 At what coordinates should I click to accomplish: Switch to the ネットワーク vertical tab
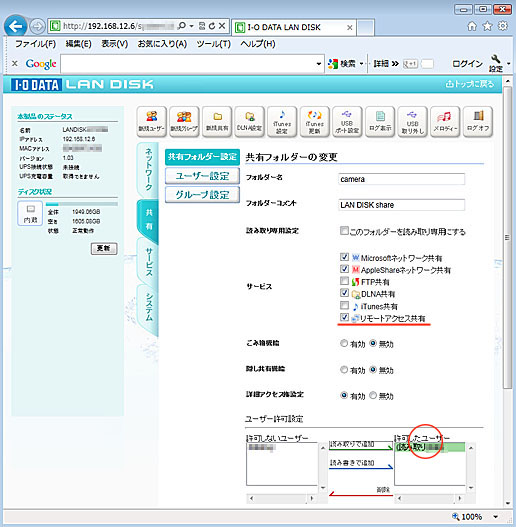pyautogui.click(x=148, y=170)
